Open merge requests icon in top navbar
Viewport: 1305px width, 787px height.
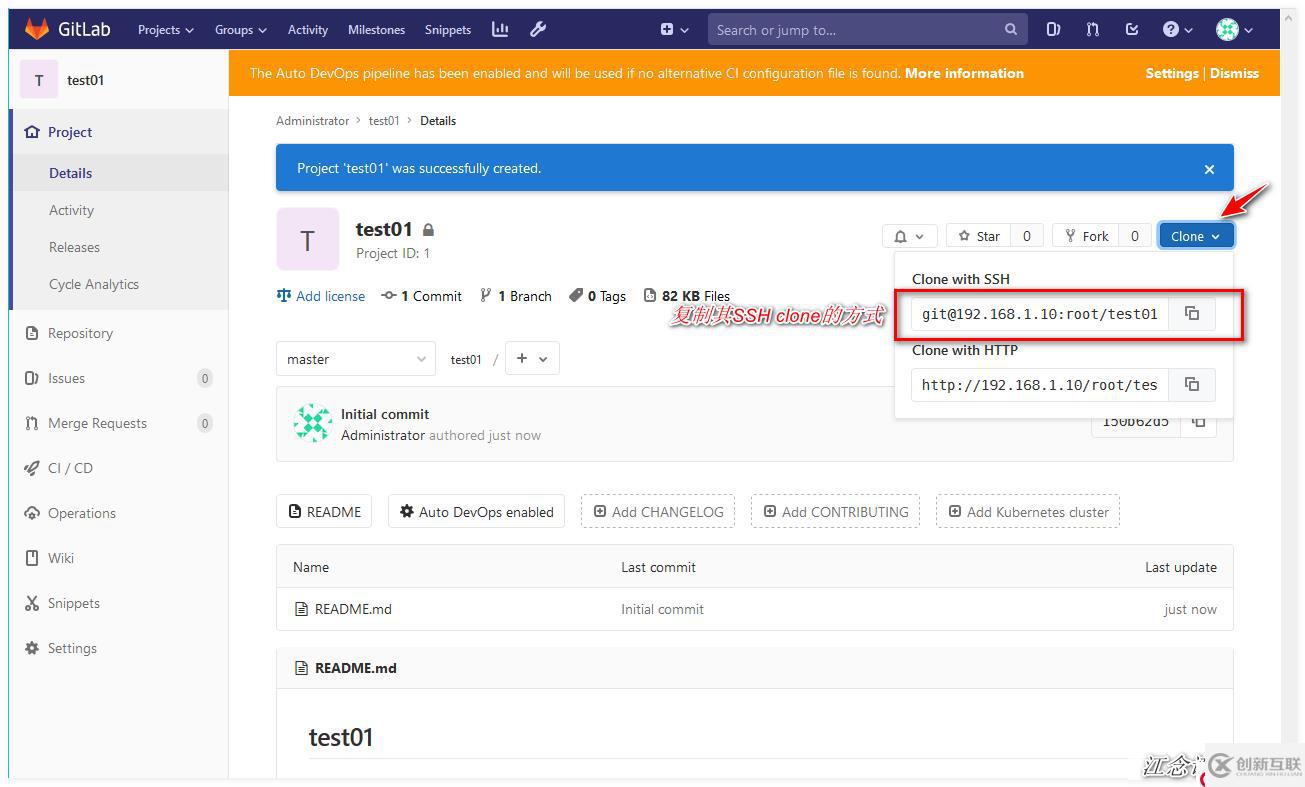pyautogui.click(x=1093, y=29)
